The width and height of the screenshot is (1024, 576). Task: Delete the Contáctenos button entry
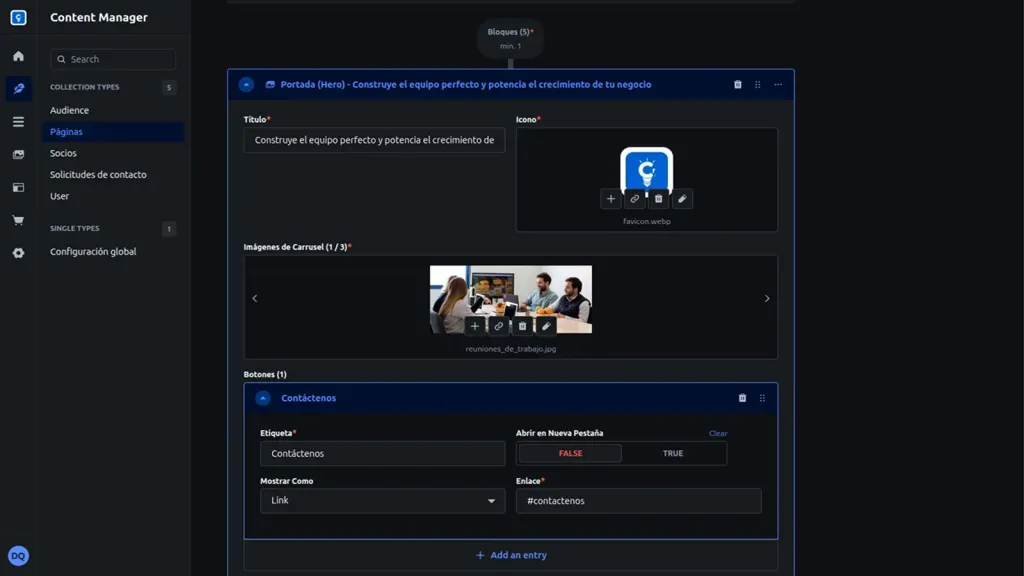click(743, 398)
